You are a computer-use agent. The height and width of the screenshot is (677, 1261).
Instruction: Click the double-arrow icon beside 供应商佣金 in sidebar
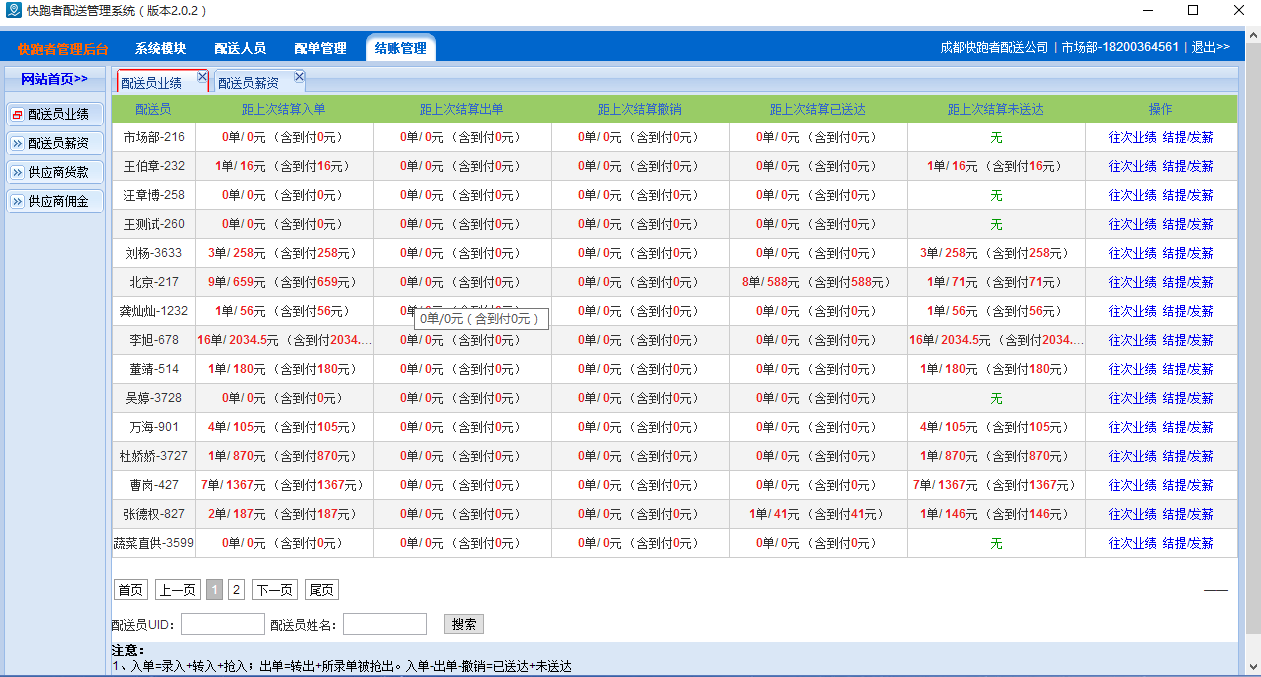tap(15, 200)
